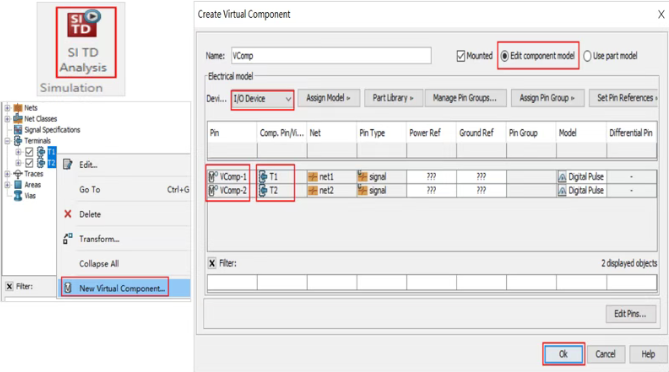Select terminal T2 in the tree
Viewport: 669px width, 372px height.
click(x=52, y=163)
